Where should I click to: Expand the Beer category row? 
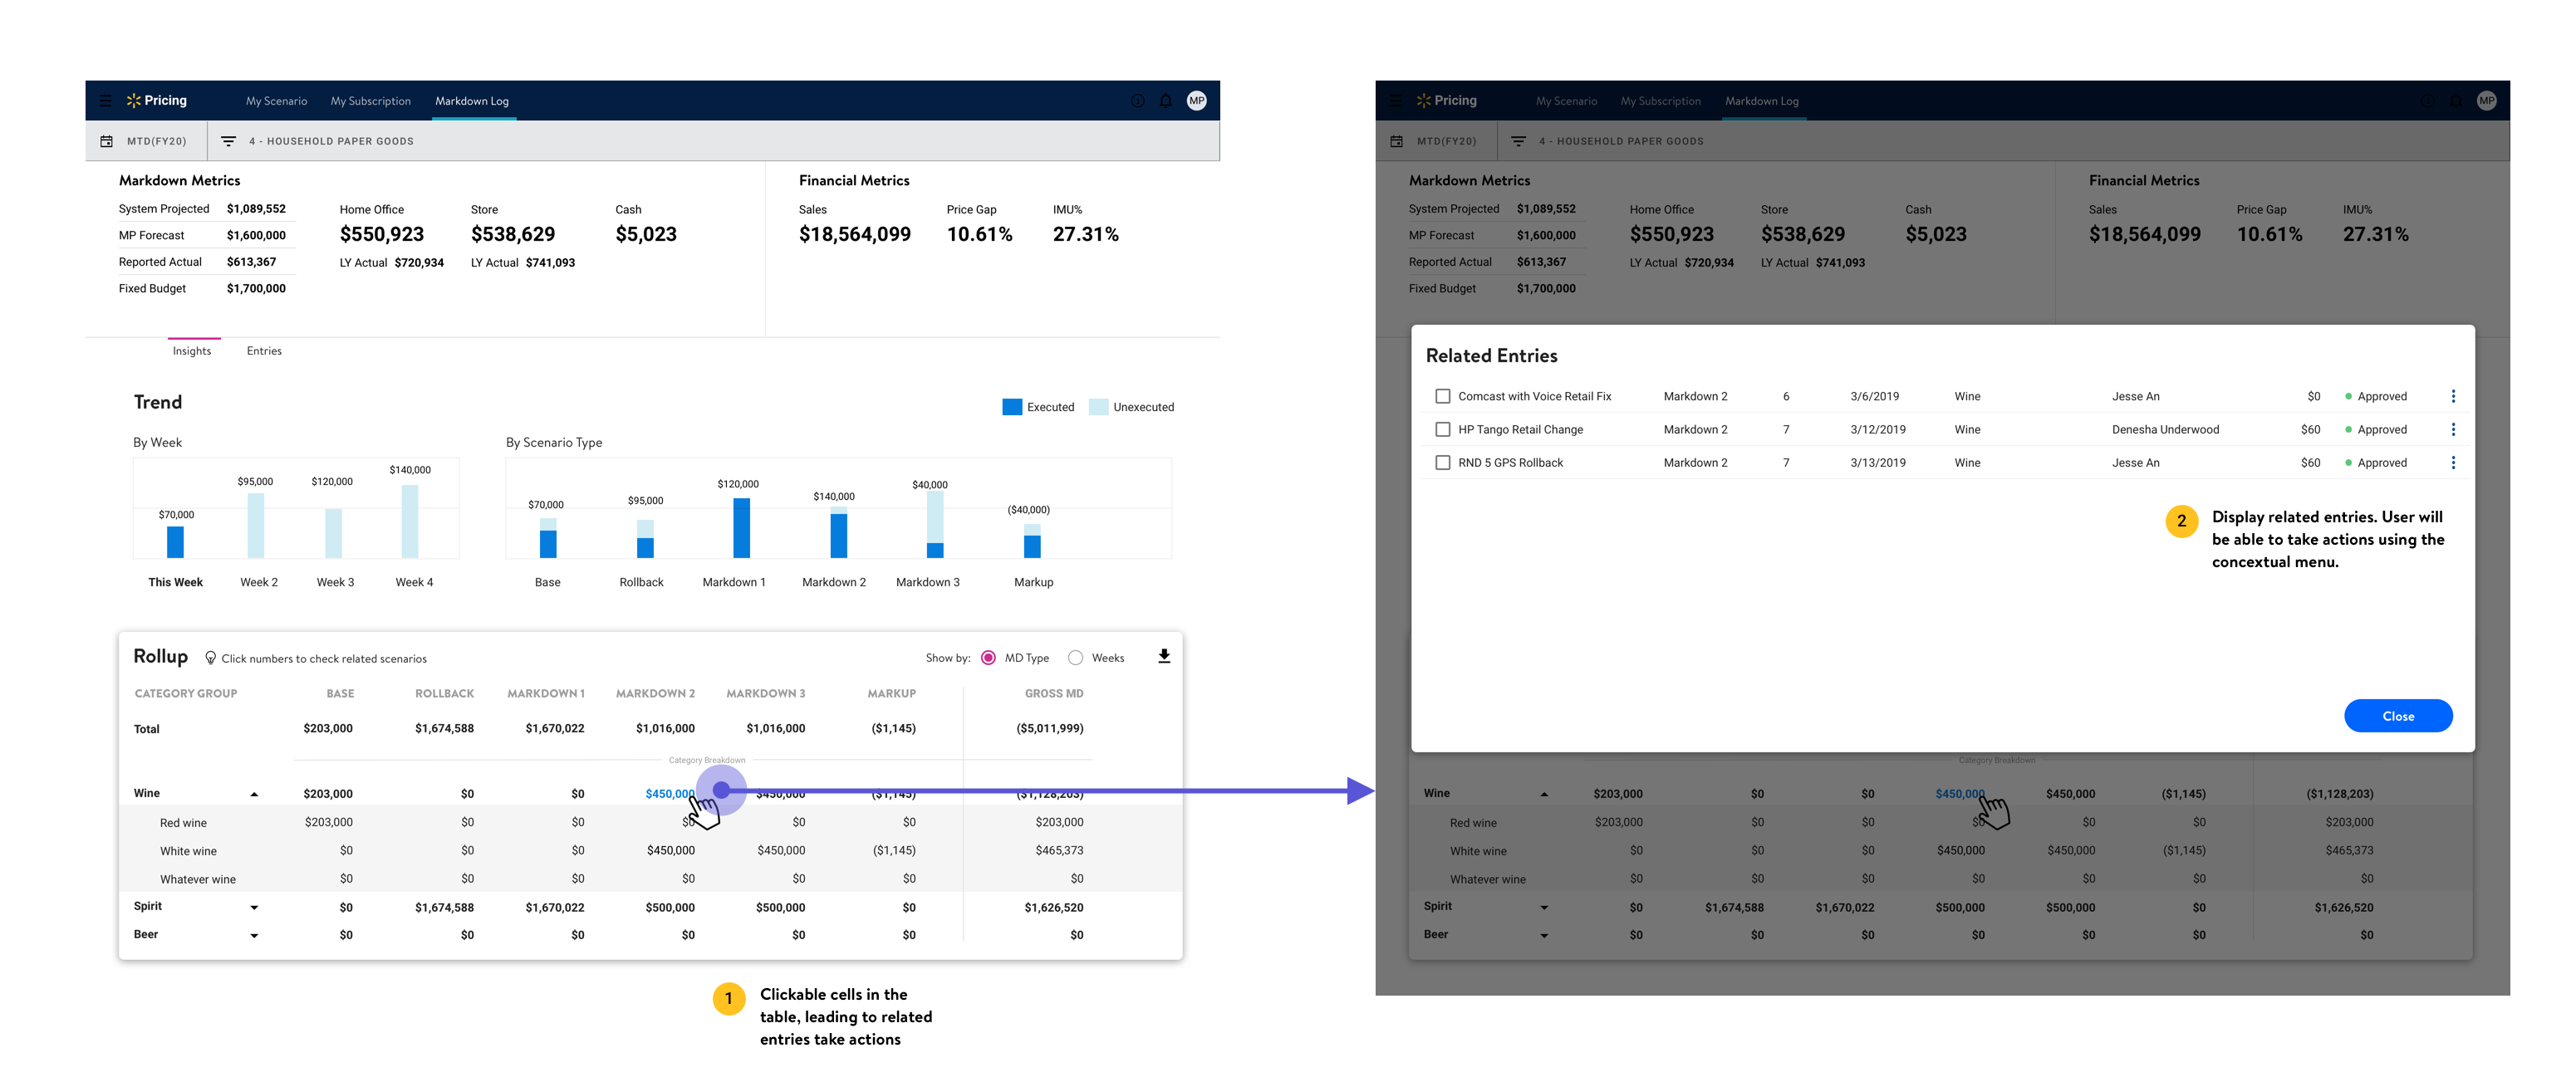(x=254, y=935)
